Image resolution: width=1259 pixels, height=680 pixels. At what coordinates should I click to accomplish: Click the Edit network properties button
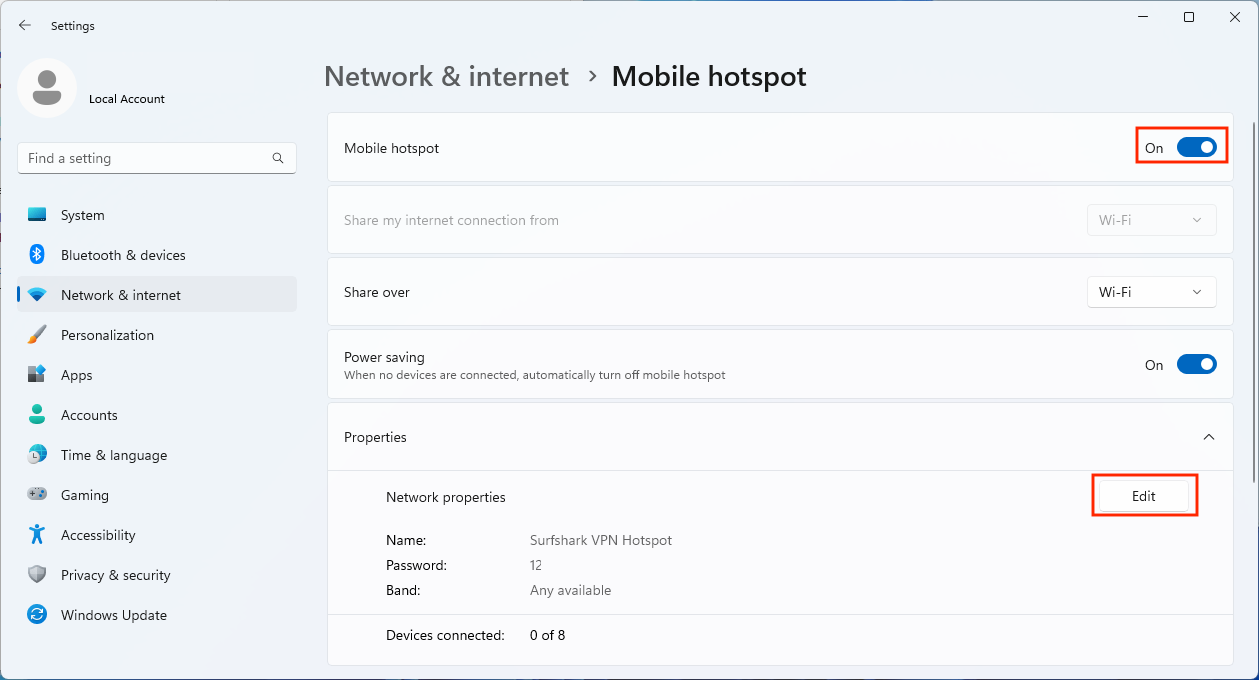click(x=1144, y=496)
